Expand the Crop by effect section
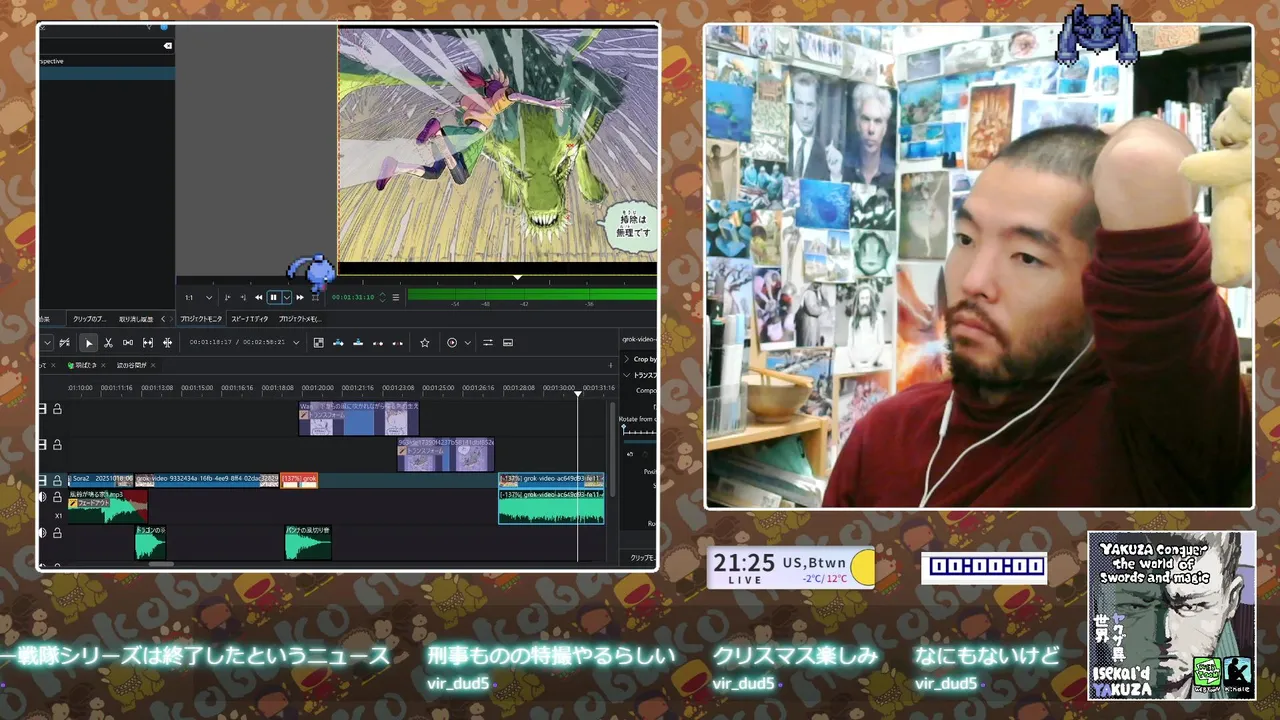Screen dimensions: 1280x720 tap(627, 359)
